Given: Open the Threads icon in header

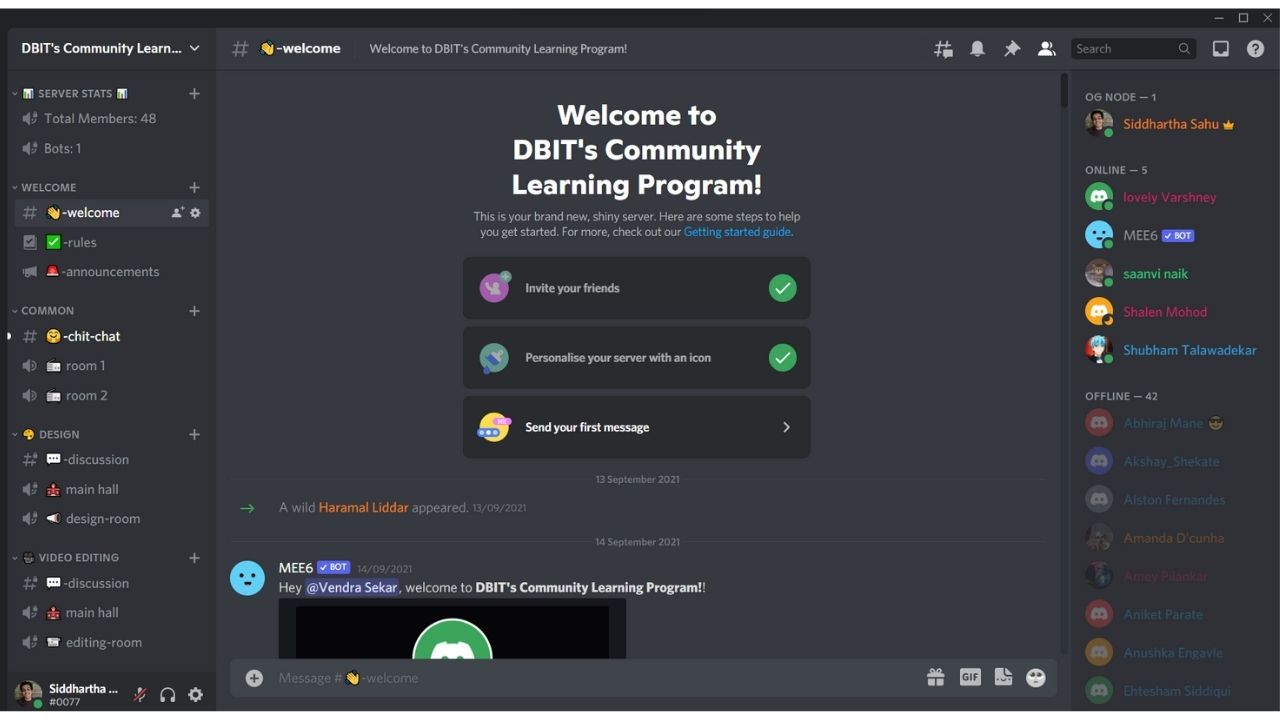Looking at the screenshot, I should pos(943,48).
